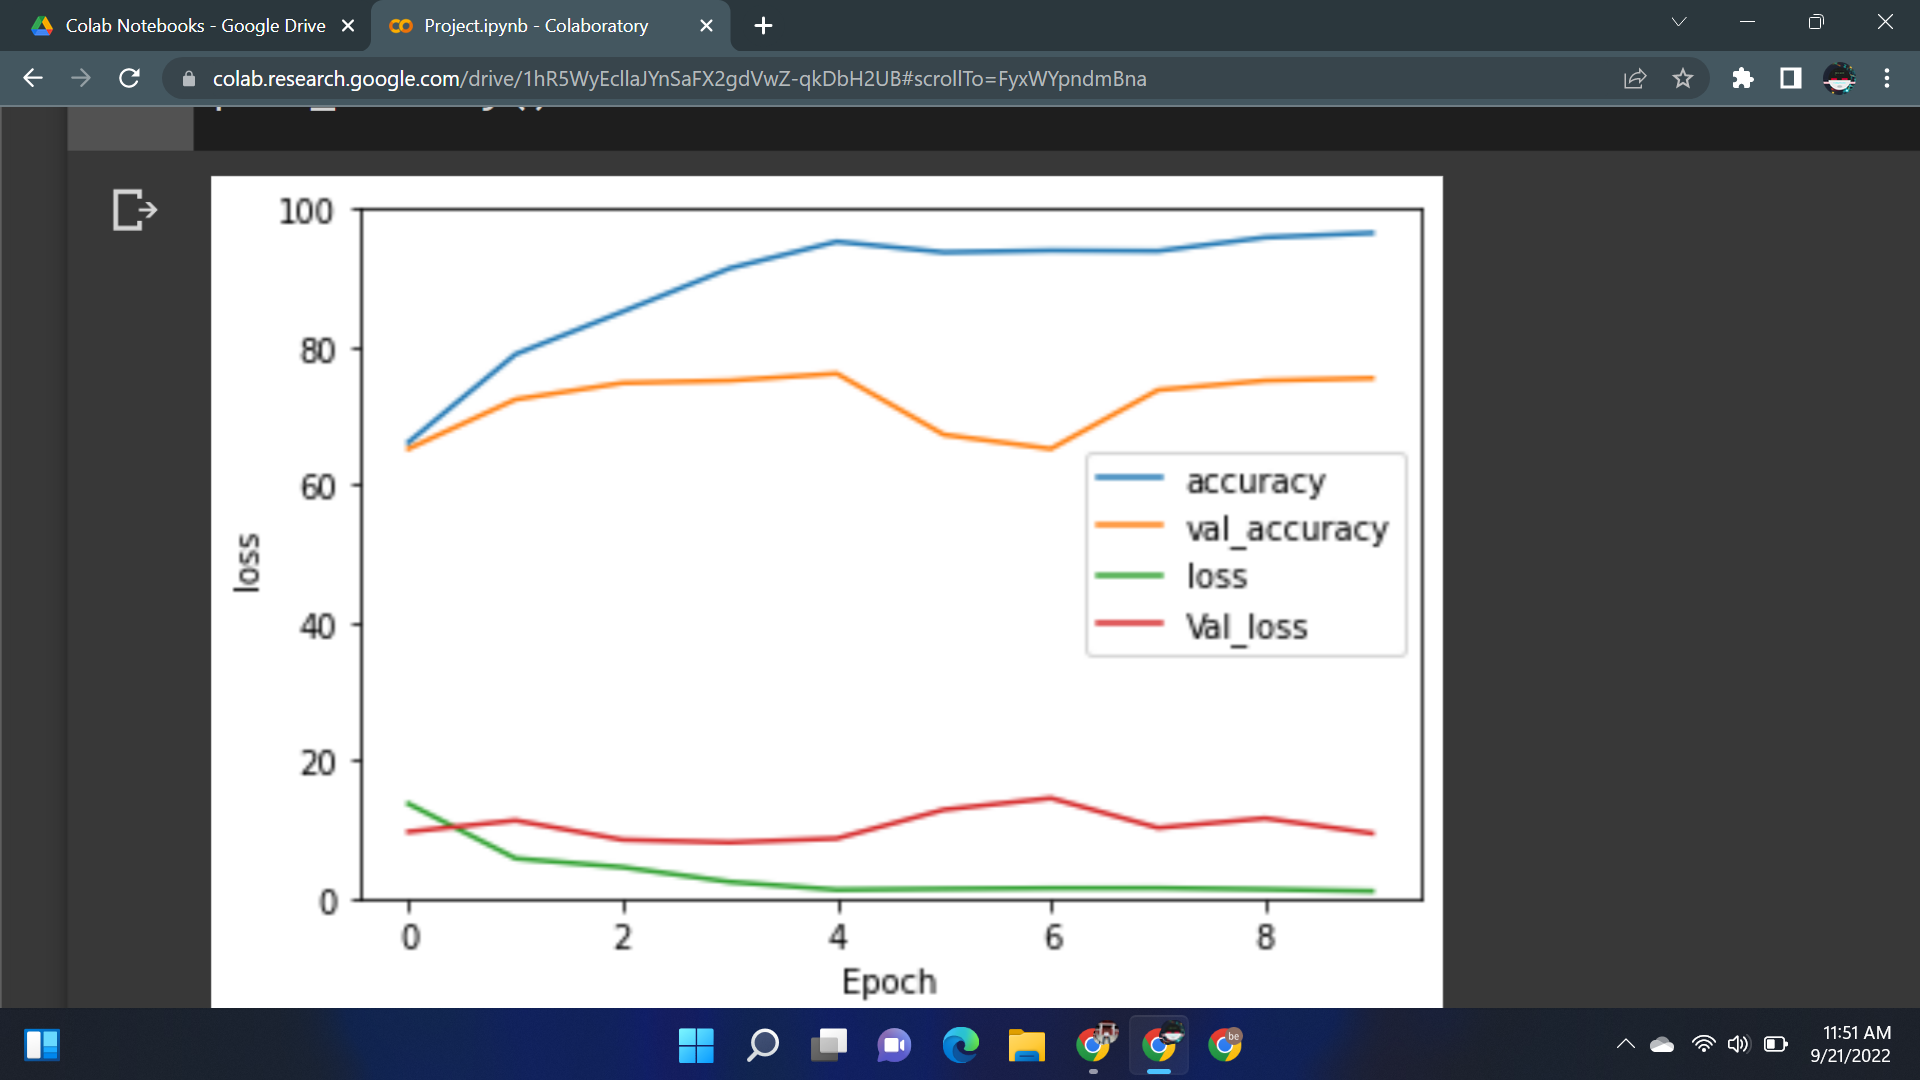Show hidden system tray icons
This screenshot has height=1080, width=1920.
pyautogui.click(x=1626, y=1044)
